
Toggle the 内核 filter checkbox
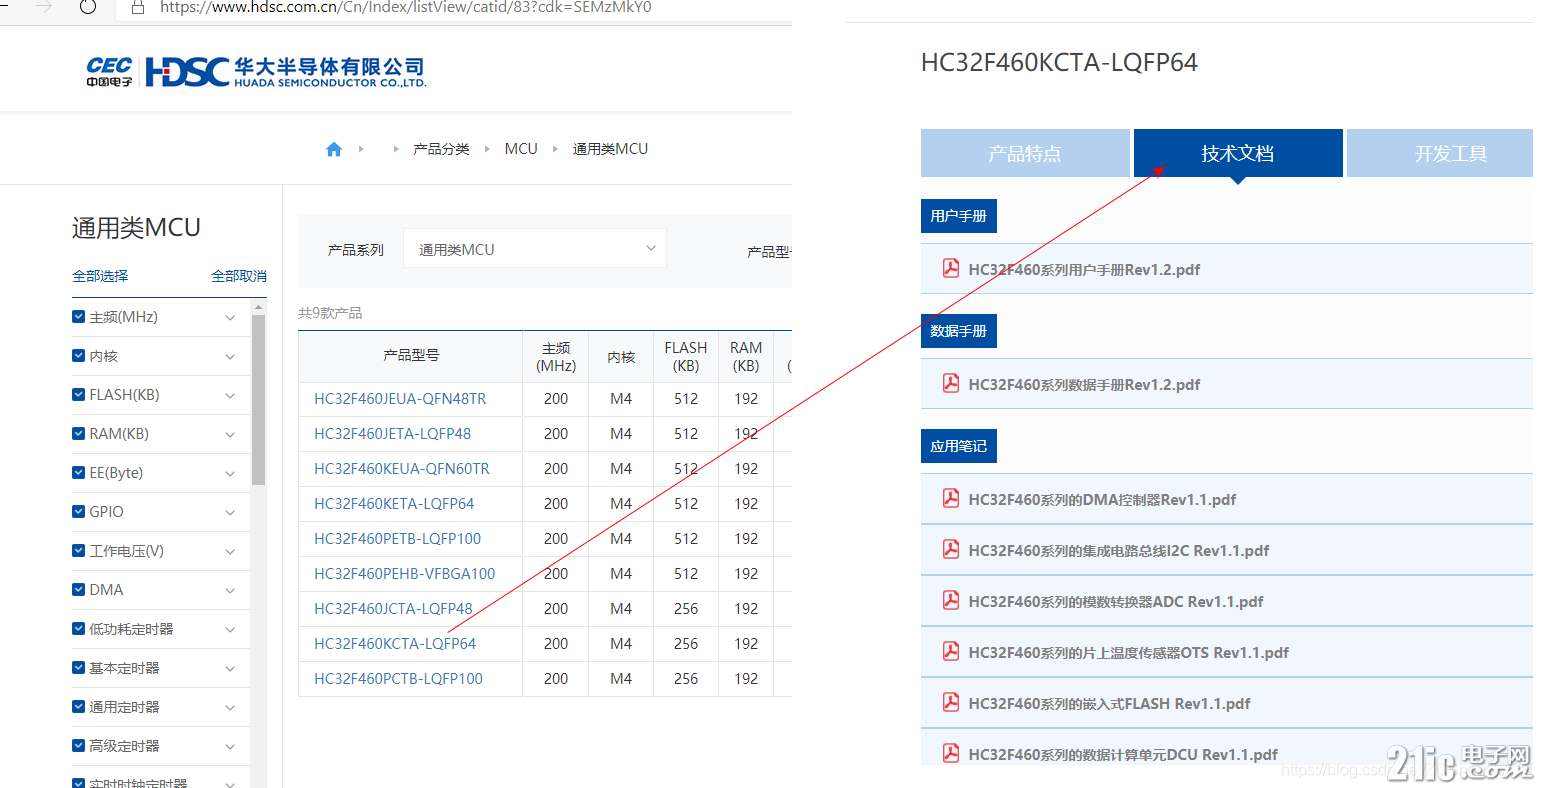[x=79, y=355]
